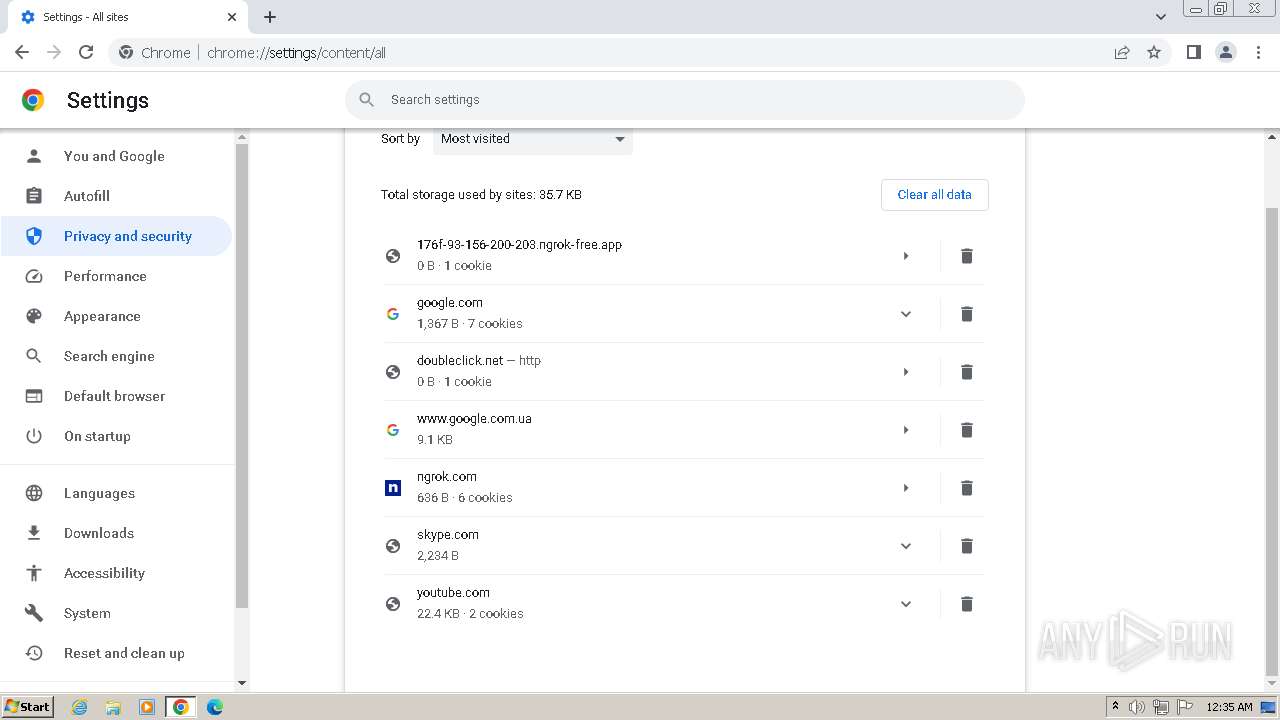The width and height of the screenshot is (1280, 720).
Task: Go to Appearance settings
Action: click(x=116, y=316)
